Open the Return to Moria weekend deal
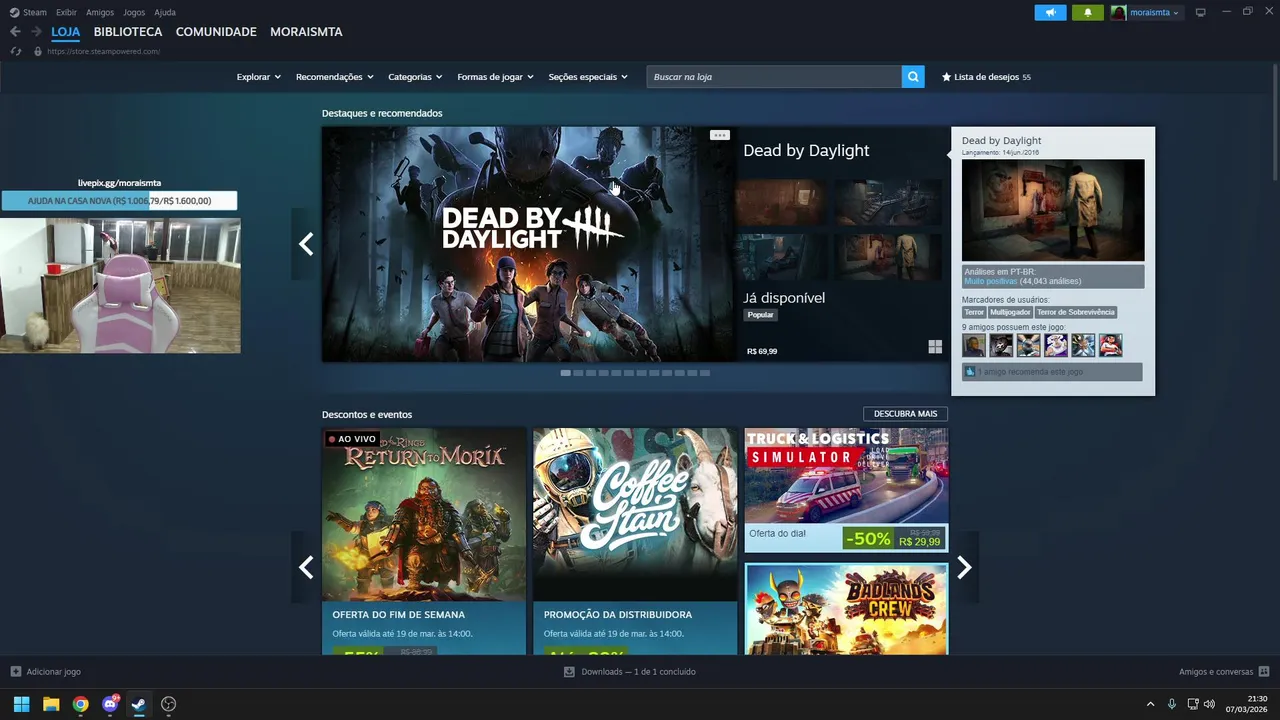 (424, 541)
